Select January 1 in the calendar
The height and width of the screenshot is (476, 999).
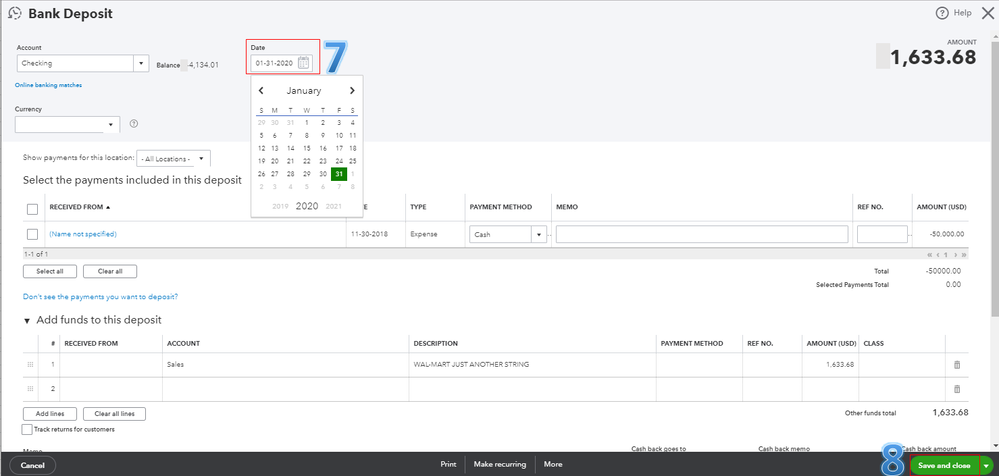(306, 122)
